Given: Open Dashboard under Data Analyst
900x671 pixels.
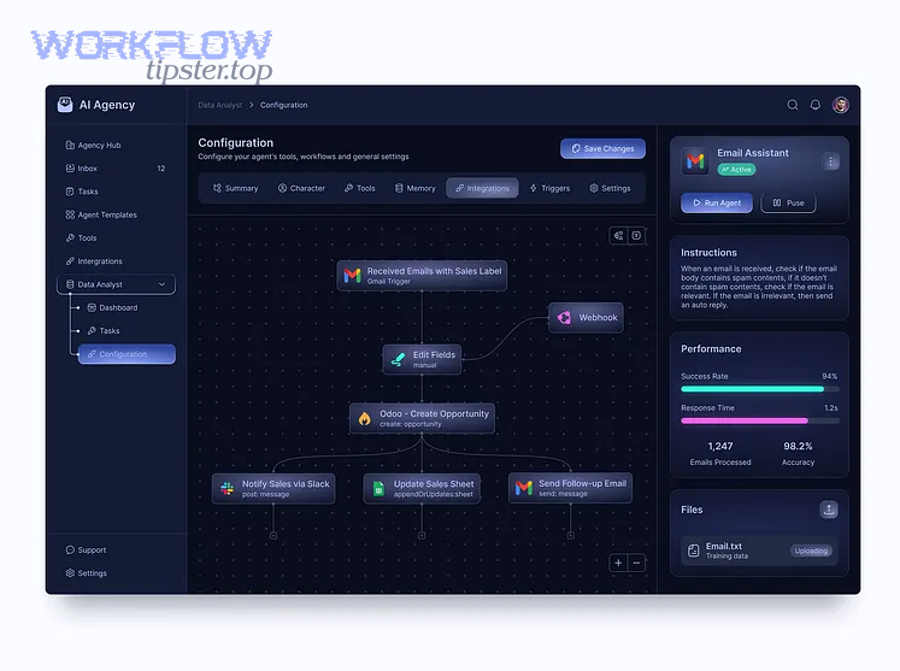Looking at the screenshot, I should 118,308.
